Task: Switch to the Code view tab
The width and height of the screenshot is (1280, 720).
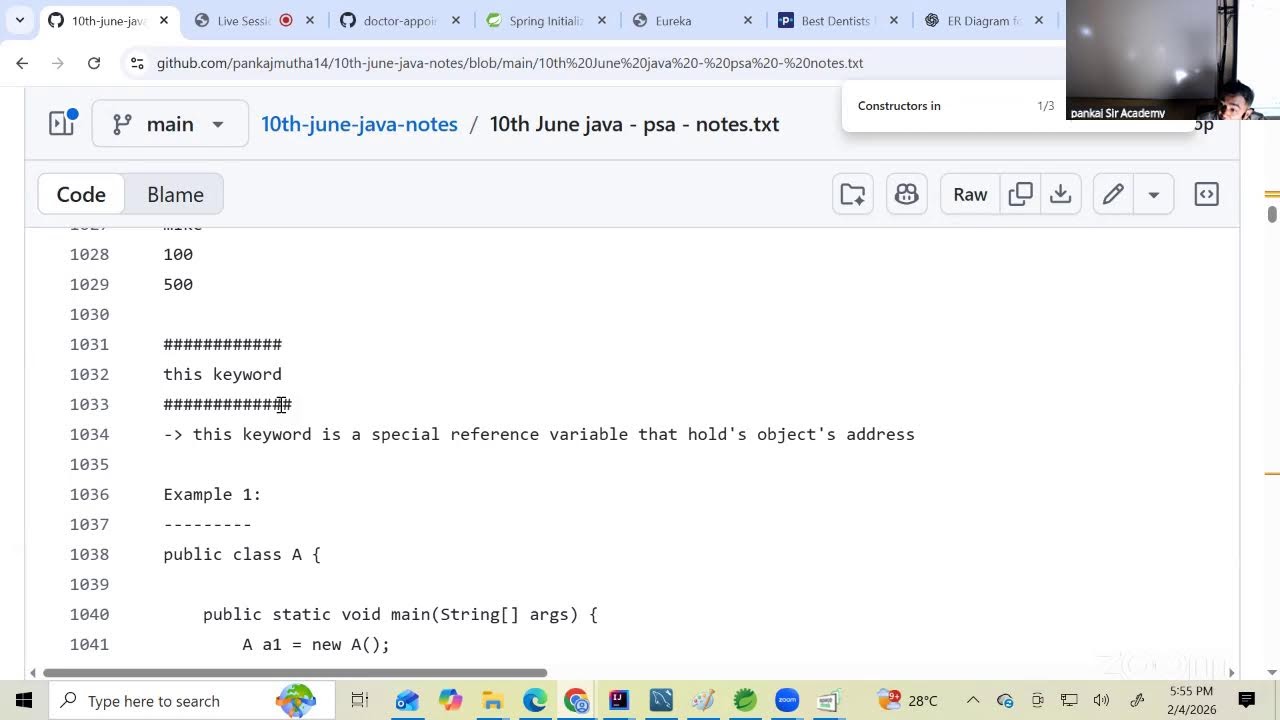Action: pyautogui.click(x=81, y=194)
